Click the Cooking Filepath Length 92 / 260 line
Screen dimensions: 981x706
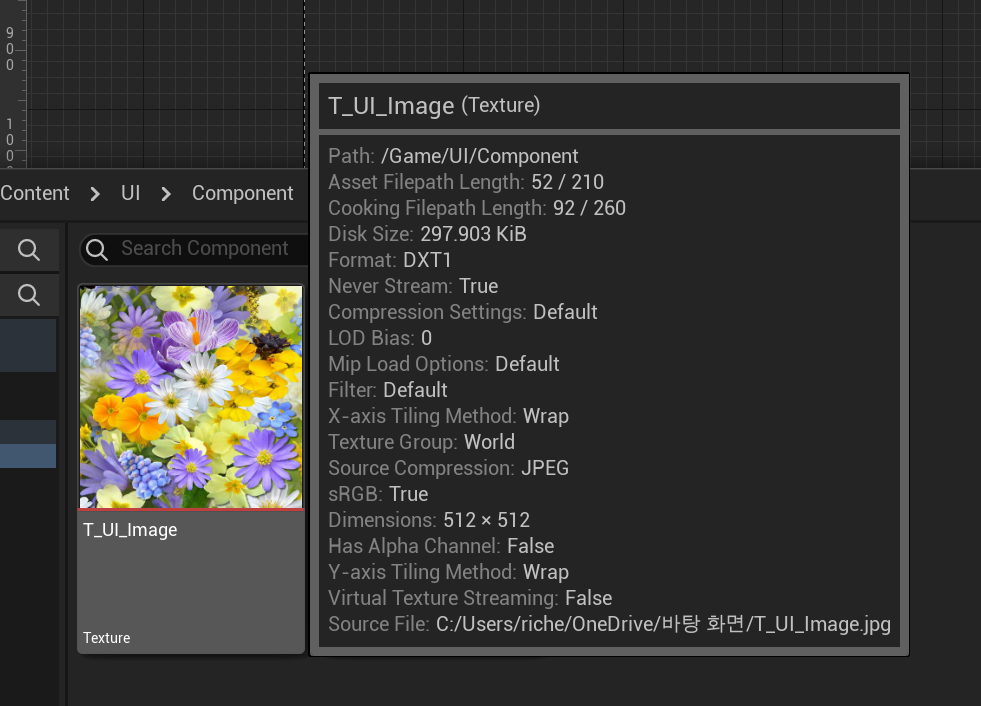(477, 208)
